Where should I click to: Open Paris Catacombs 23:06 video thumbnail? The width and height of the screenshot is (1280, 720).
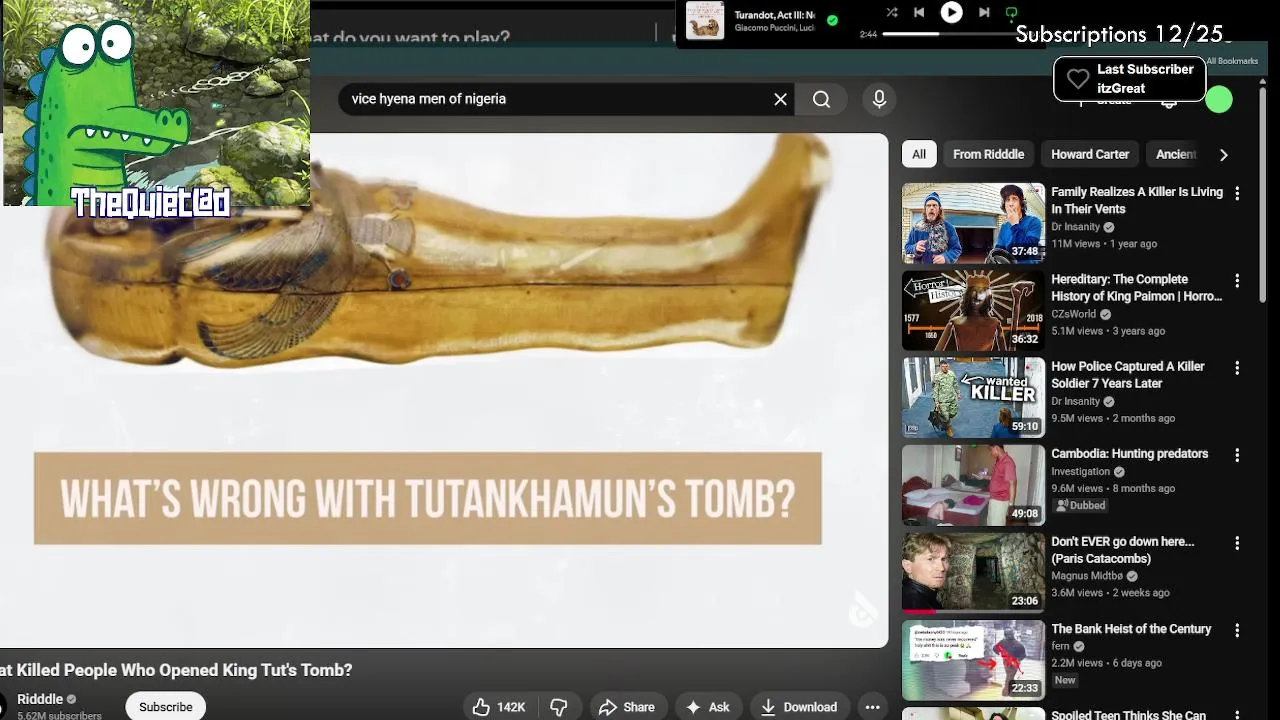click(x=973, y=572)
